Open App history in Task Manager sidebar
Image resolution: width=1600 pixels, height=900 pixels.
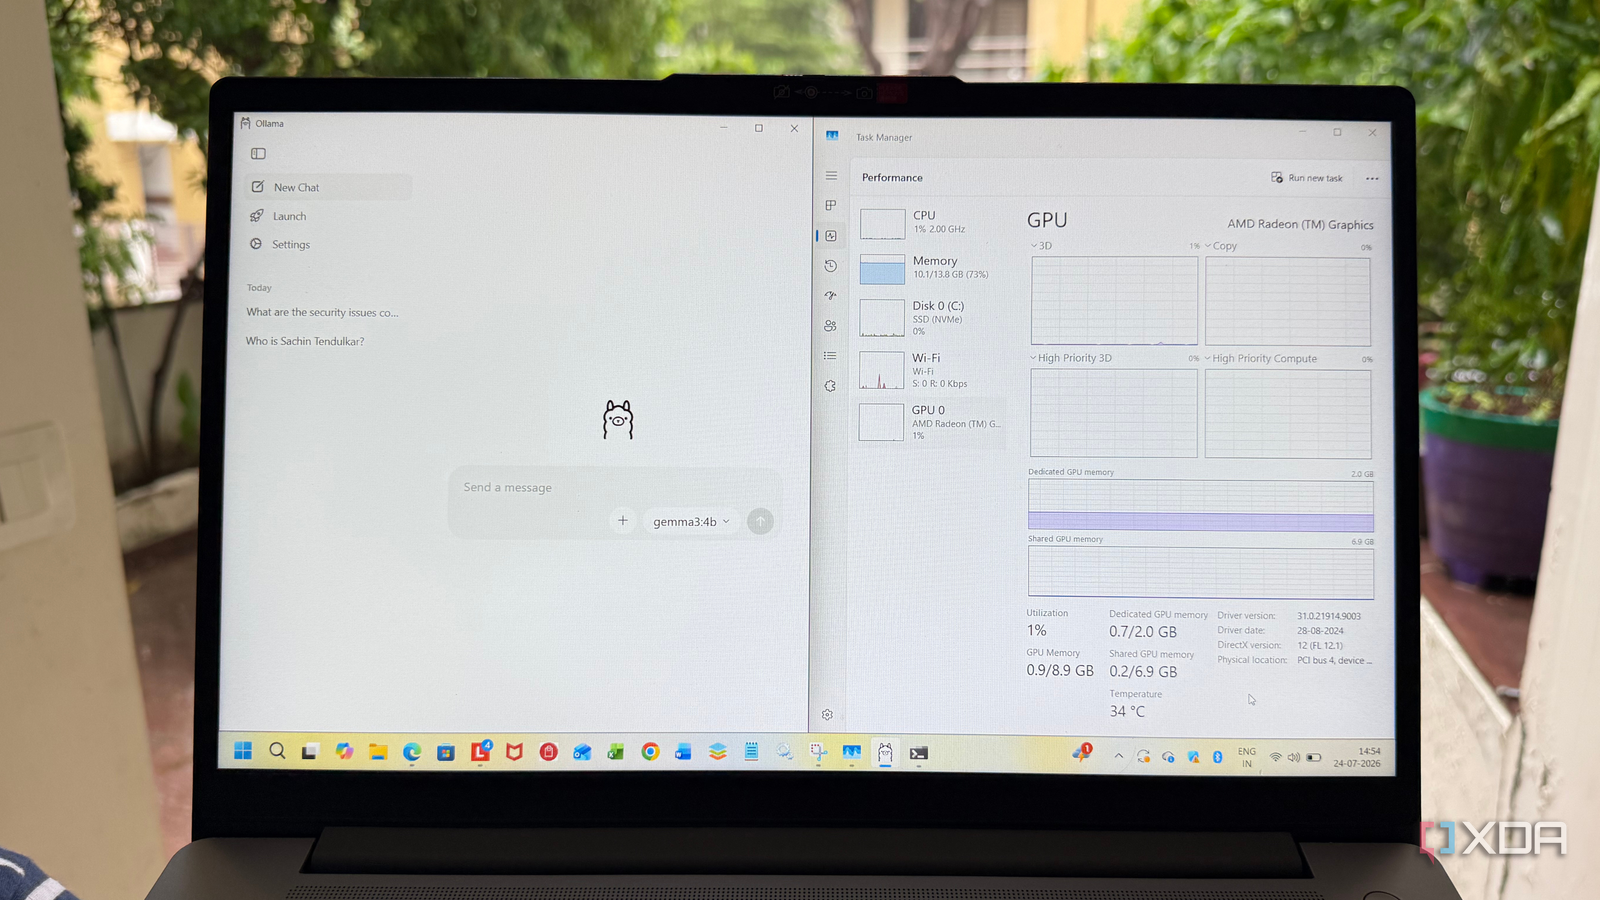click(x=831, y=266)
